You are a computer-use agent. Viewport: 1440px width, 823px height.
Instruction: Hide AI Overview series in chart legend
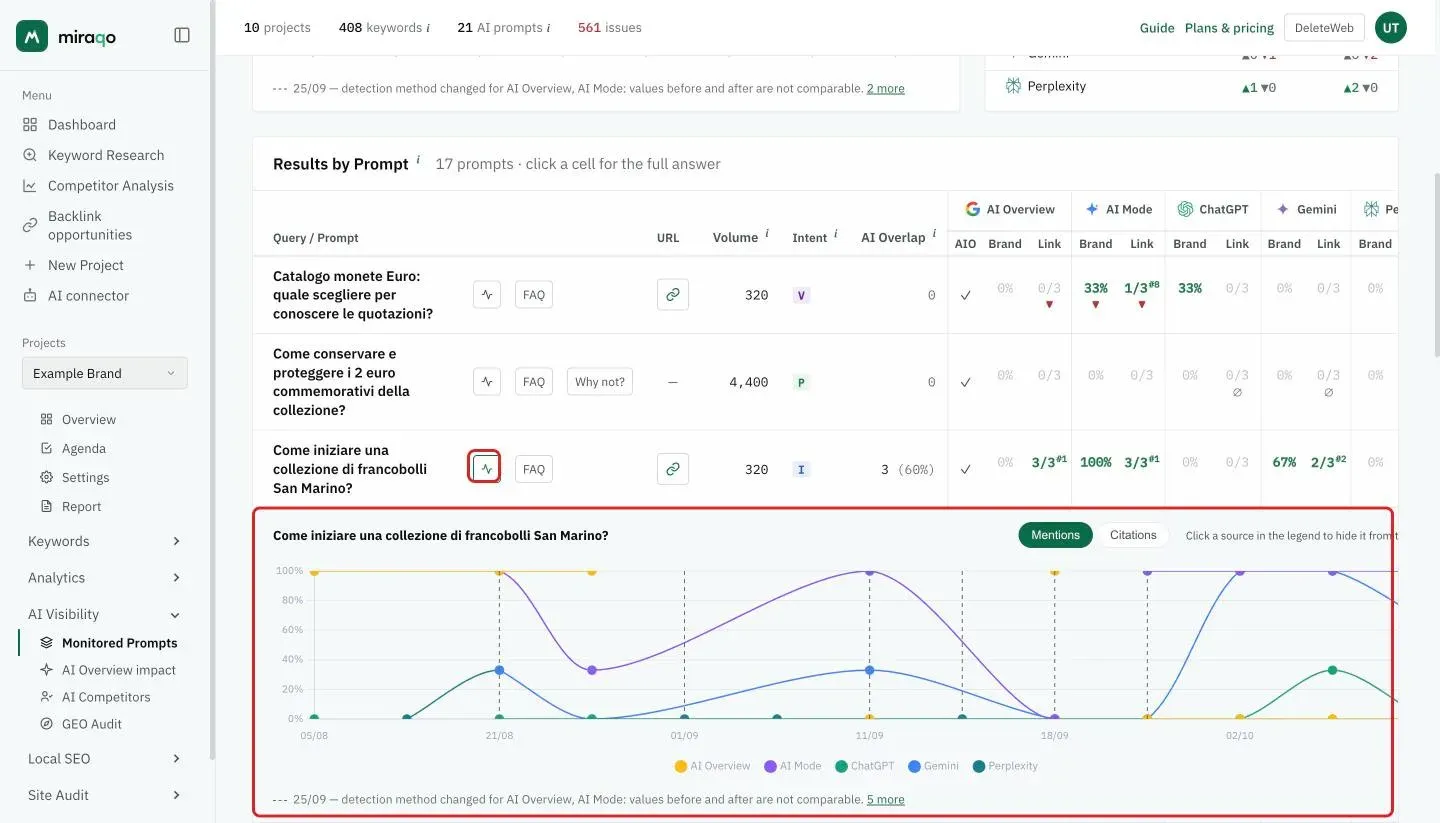click(x=713, y=766)
